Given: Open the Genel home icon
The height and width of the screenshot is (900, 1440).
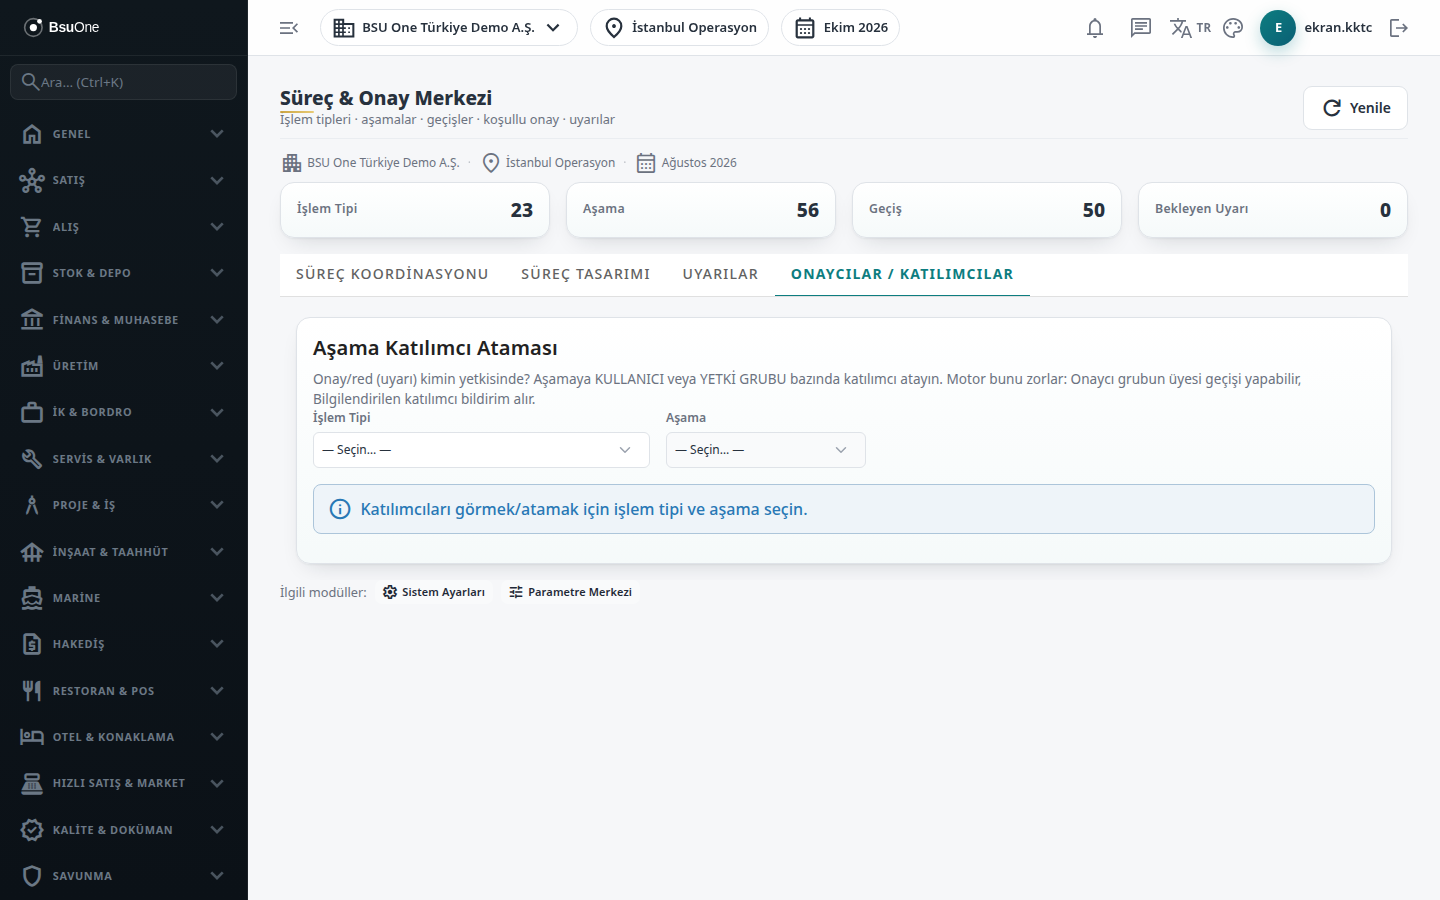Looking at the screenshot, I should (x=32, y=134).
